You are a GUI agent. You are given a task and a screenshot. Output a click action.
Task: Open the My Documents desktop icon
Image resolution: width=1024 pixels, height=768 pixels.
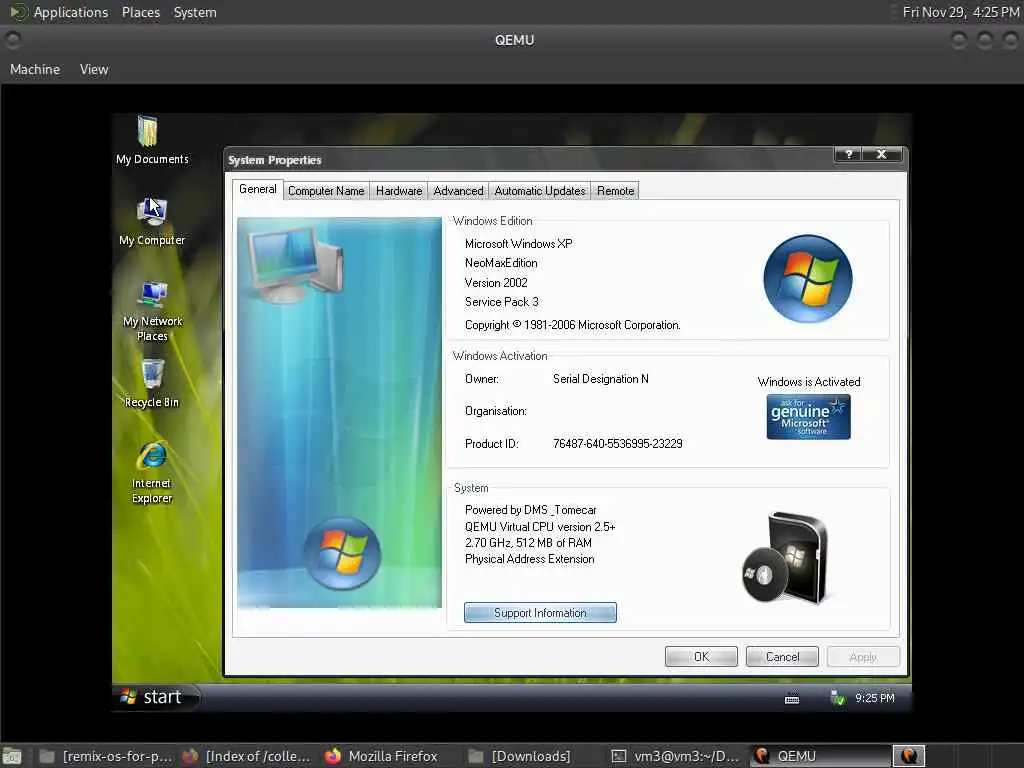[152, 140]
